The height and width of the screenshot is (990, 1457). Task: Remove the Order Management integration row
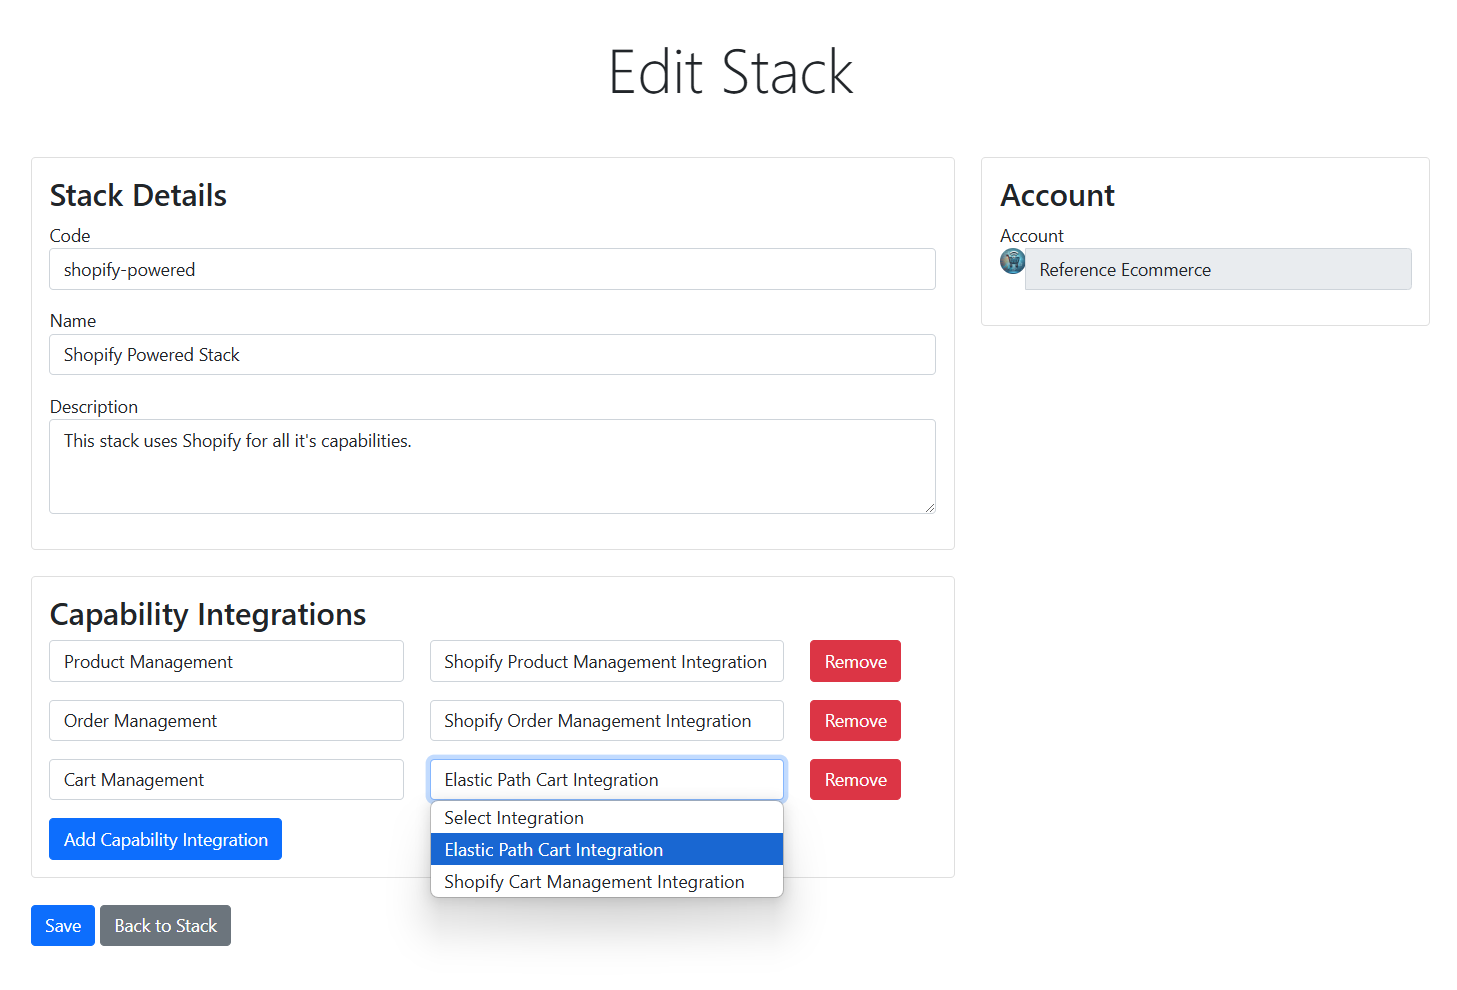pyautogui.click(x=855, y=721)
